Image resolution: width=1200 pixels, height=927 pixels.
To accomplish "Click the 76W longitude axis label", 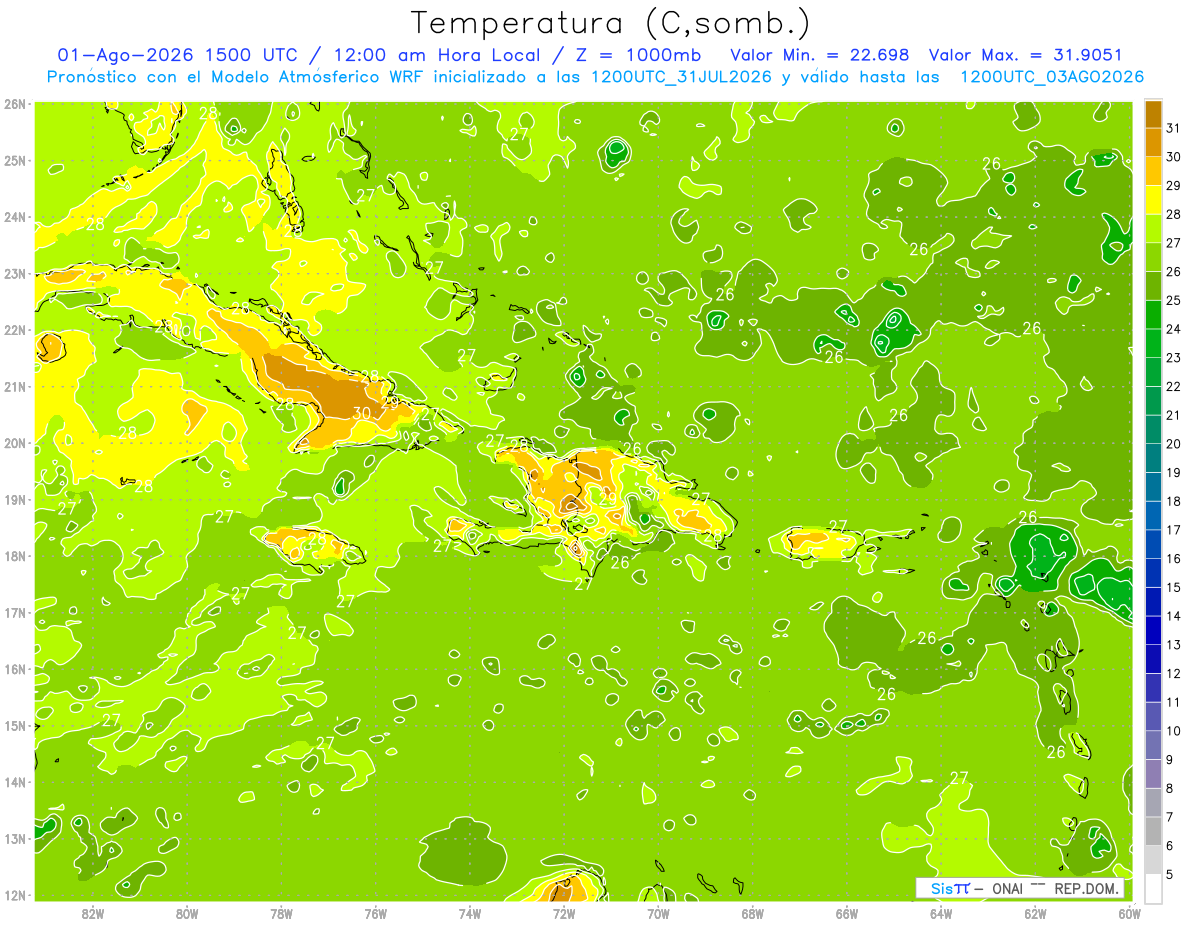I will pyautogui.click(x=375, y=913).
